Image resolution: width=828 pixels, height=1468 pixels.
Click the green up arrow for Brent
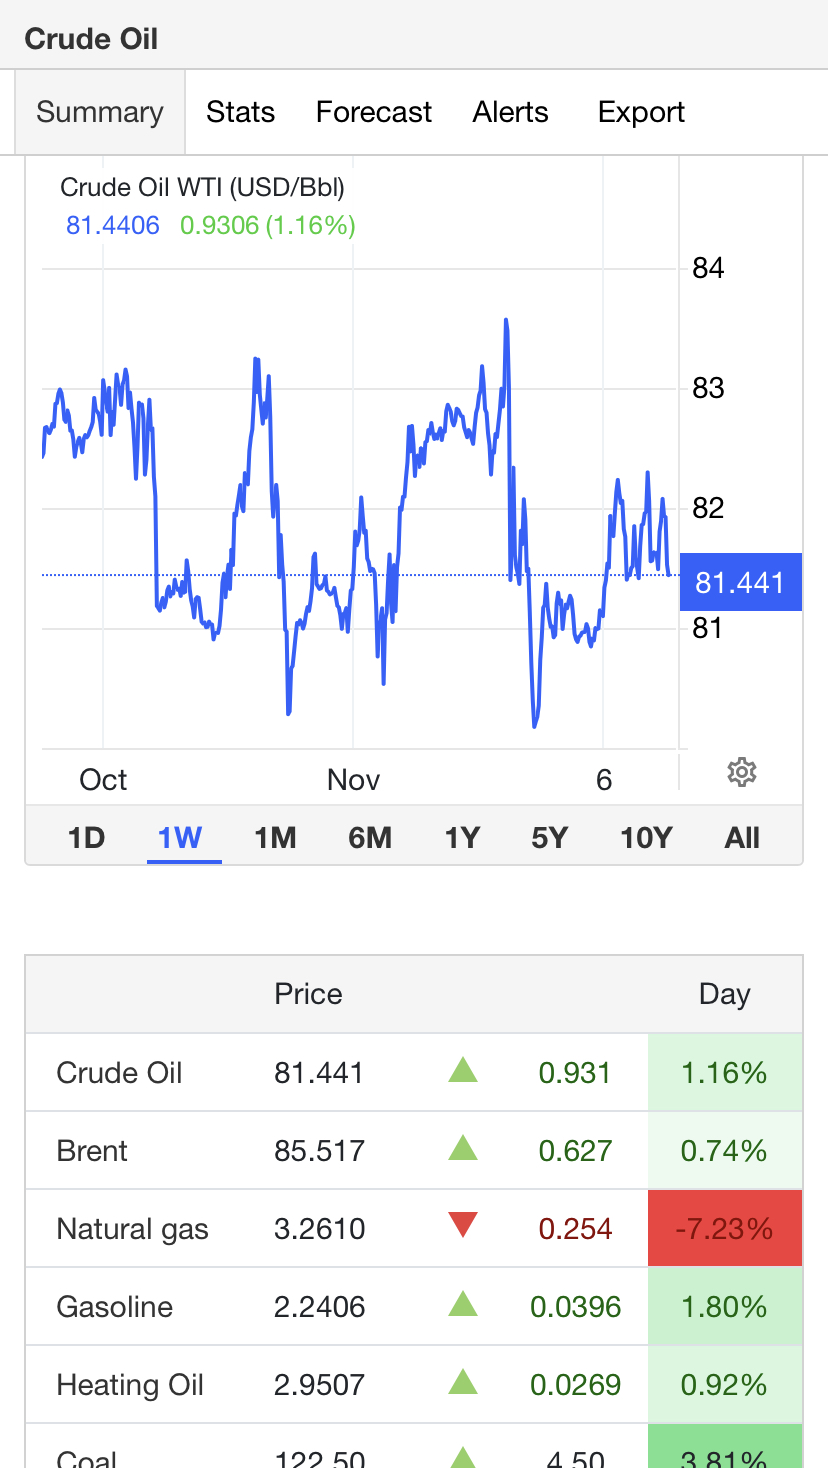pyautogui.click(x=463, y=1149)
